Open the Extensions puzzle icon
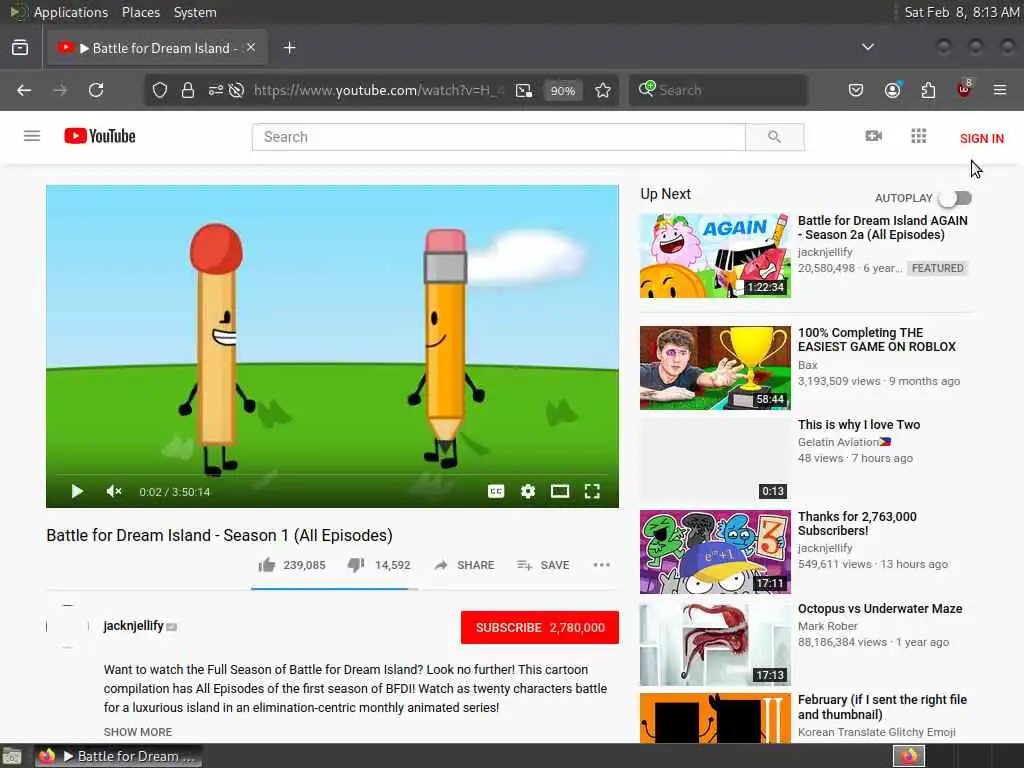 click(x=928, y=90)
